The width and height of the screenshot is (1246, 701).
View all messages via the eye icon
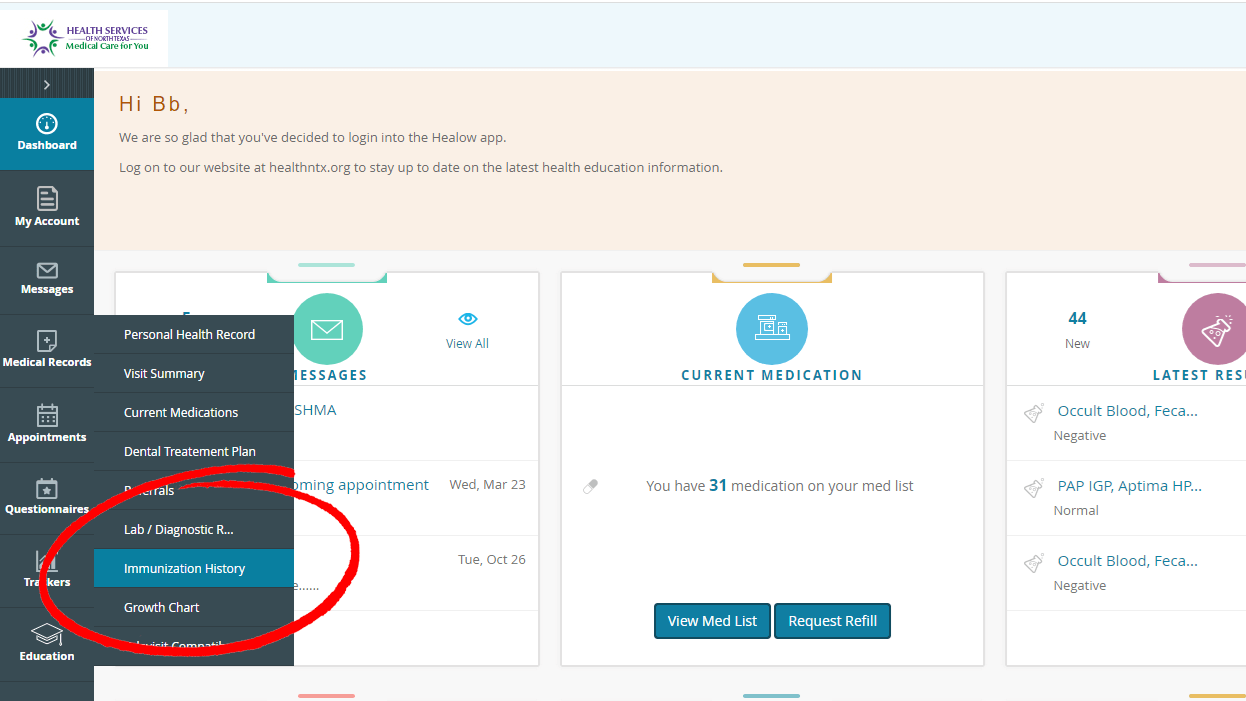[467, 318]
